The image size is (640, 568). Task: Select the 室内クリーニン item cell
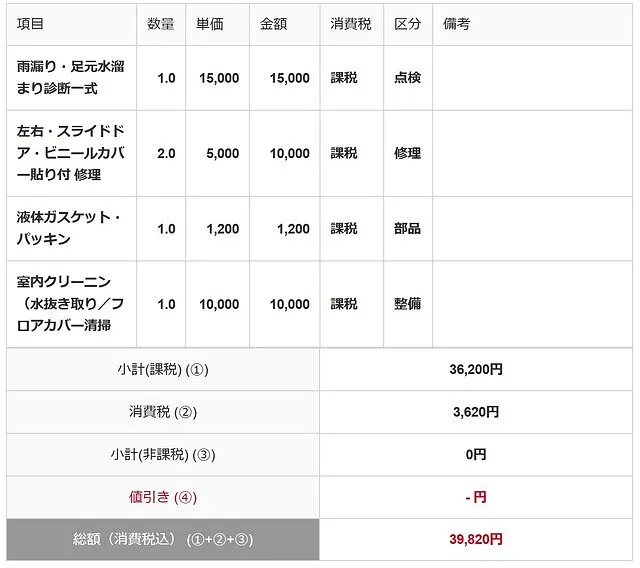(x=68, y=304)
